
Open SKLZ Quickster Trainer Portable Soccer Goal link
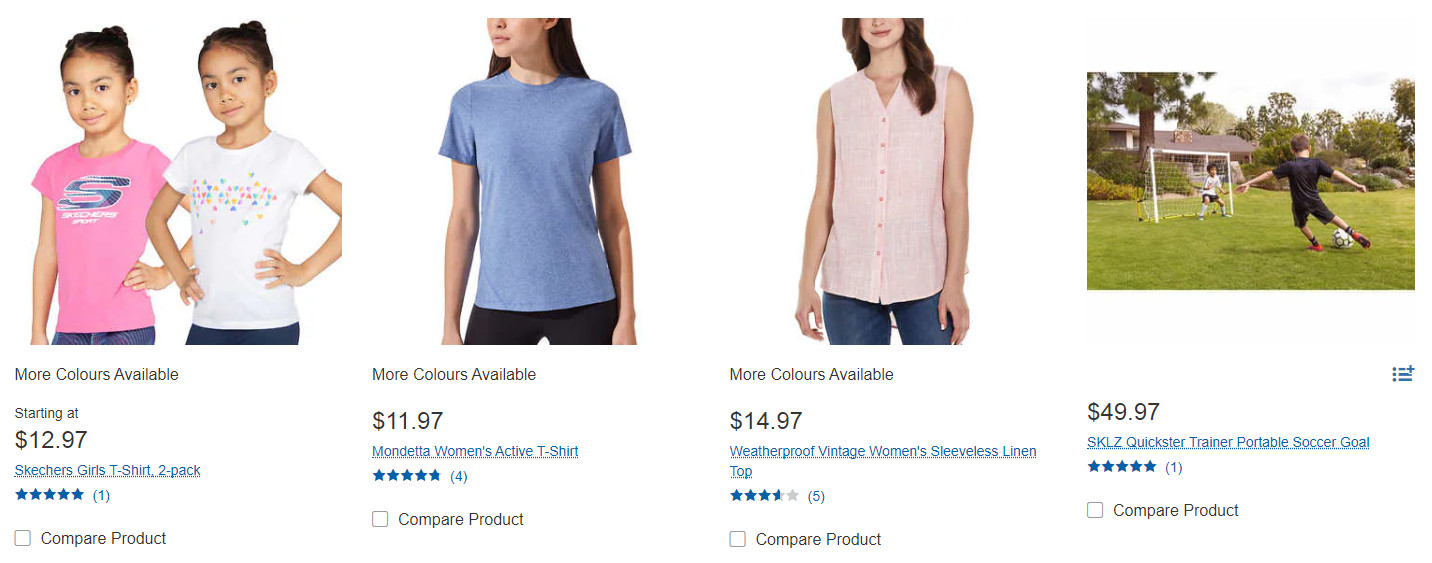pyautogui.click(x=1228, y=442)
